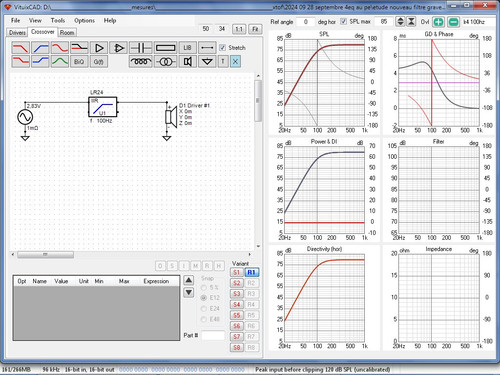Add a ground symbol

207,61
